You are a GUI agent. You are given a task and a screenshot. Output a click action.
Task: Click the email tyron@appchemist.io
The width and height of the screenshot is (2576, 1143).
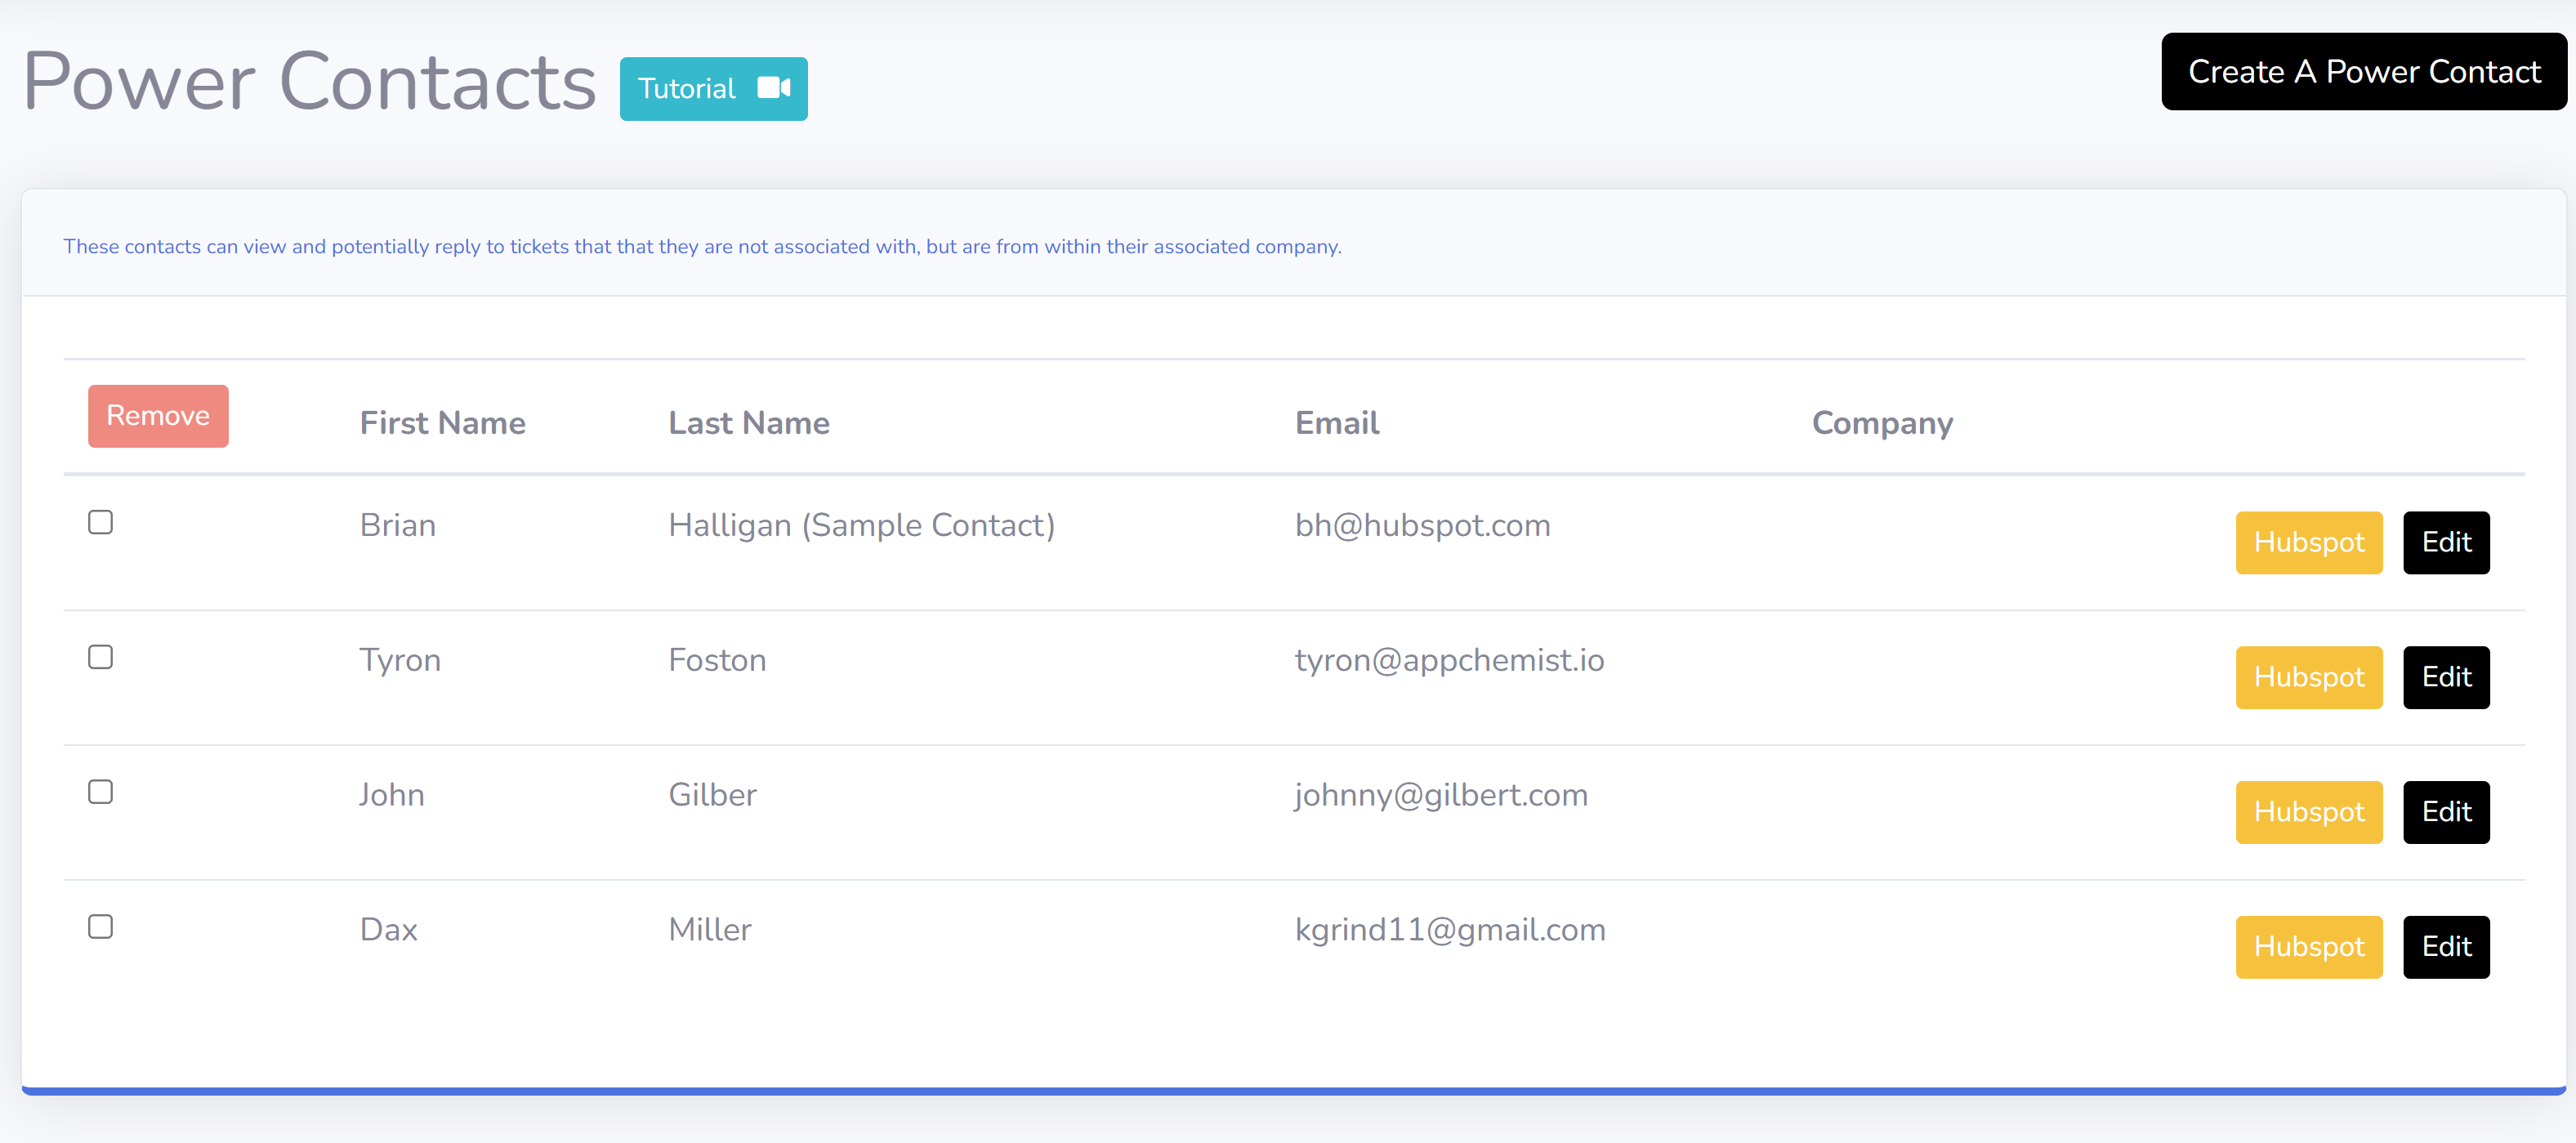[x=1450, y=661]
